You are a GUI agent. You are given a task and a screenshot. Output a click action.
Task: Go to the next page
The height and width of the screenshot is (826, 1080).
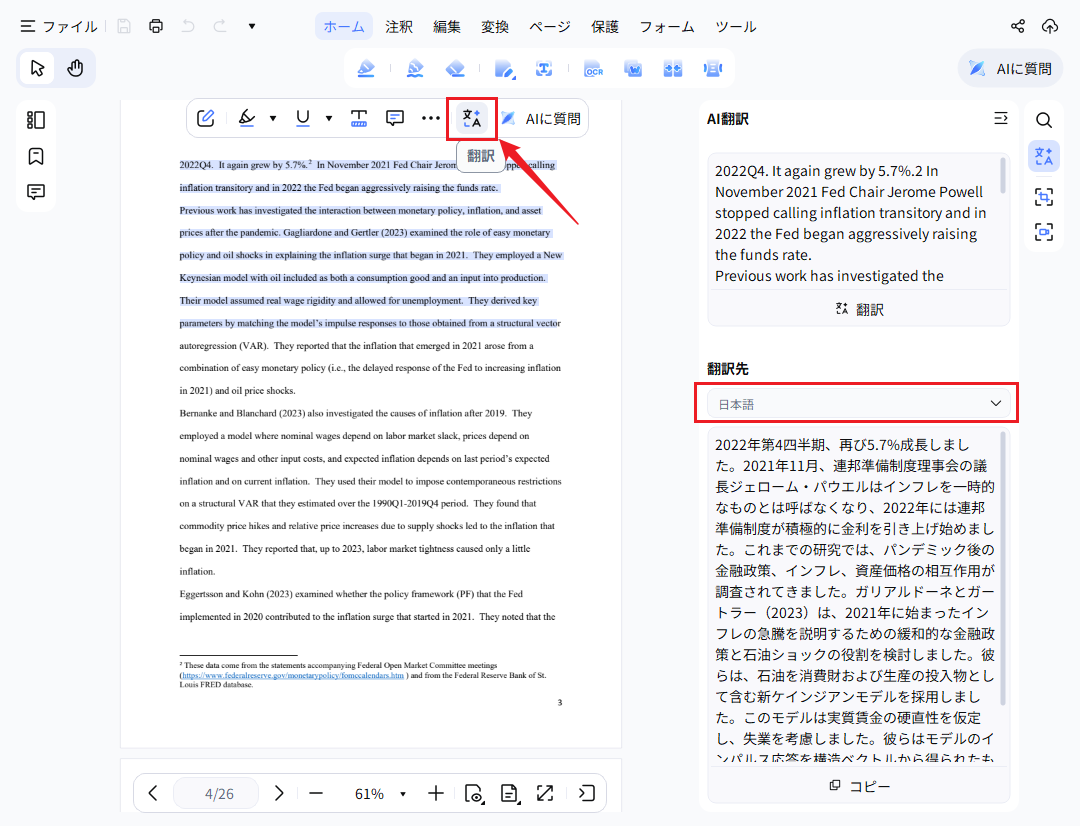click(278, 794)
